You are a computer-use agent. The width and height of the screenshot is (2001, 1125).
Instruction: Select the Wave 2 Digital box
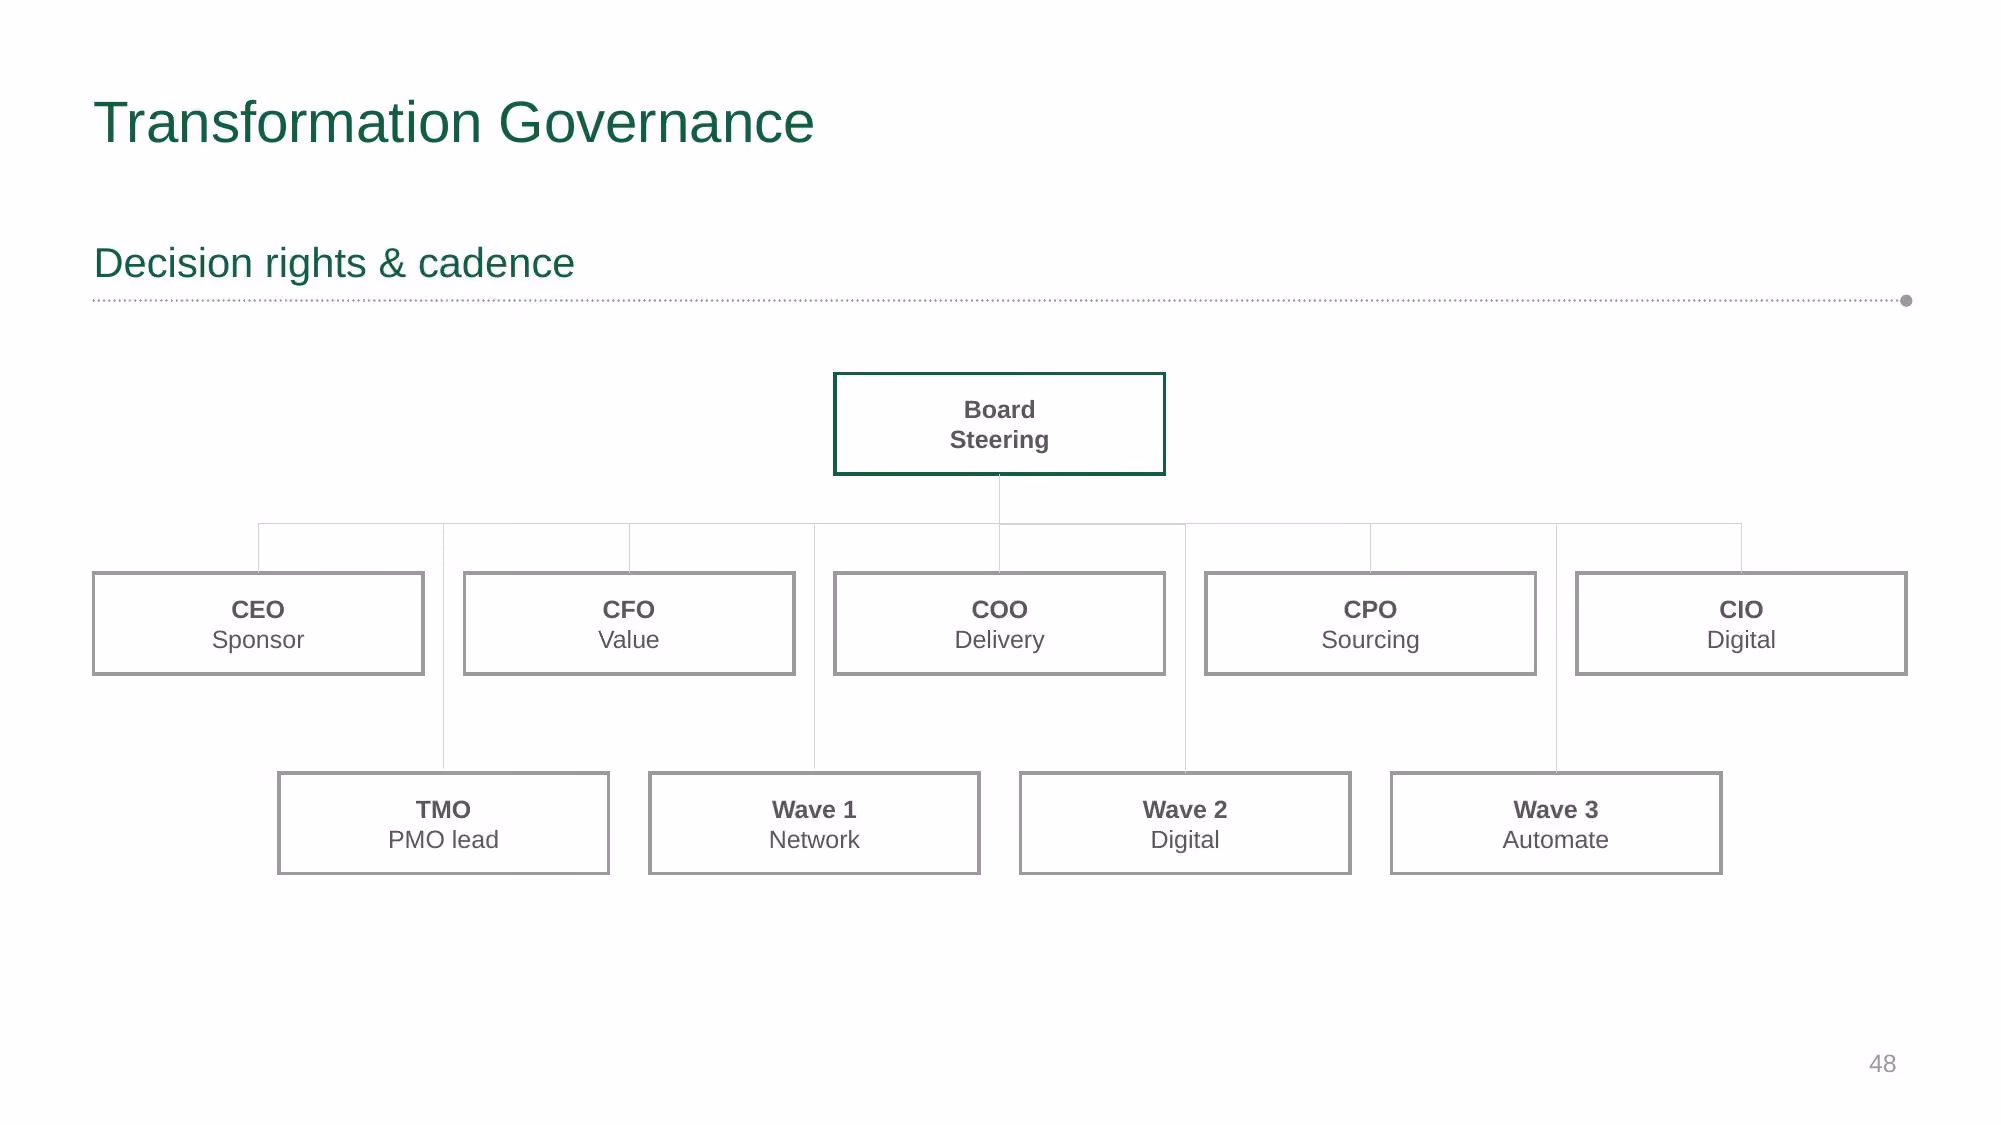click(1185, 823)
